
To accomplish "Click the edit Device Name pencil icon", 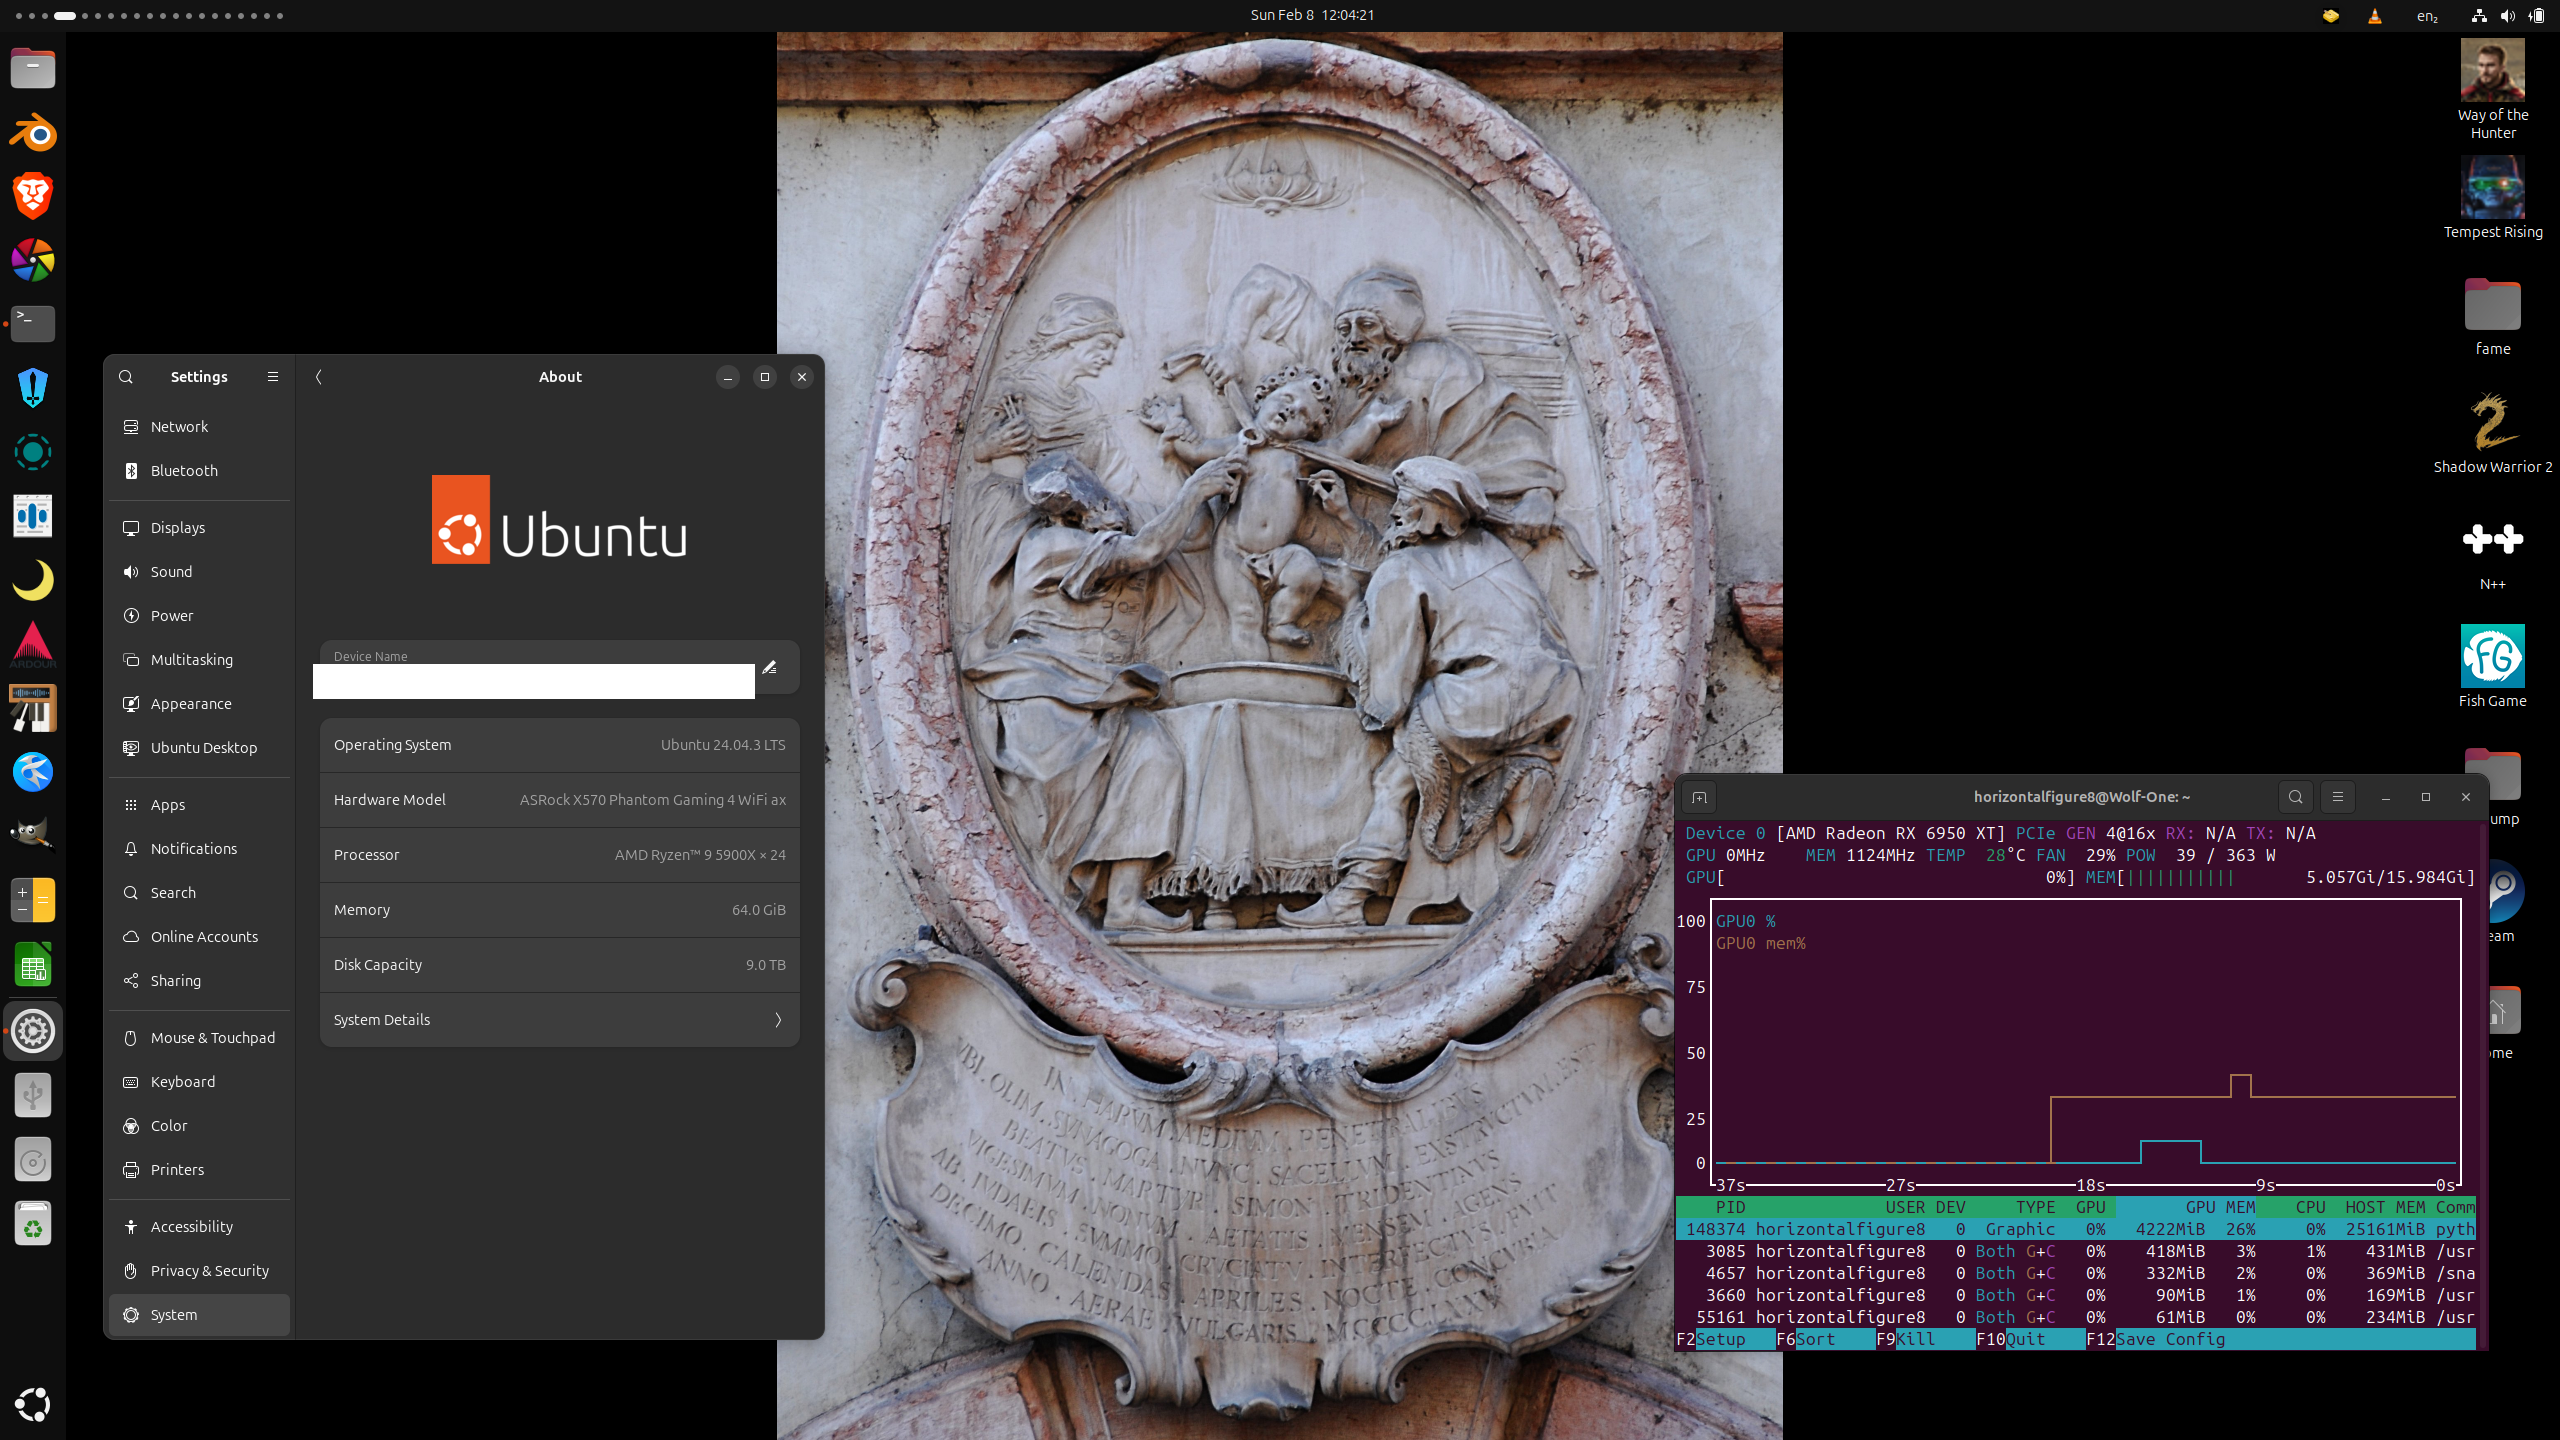I will coord(769,667).
